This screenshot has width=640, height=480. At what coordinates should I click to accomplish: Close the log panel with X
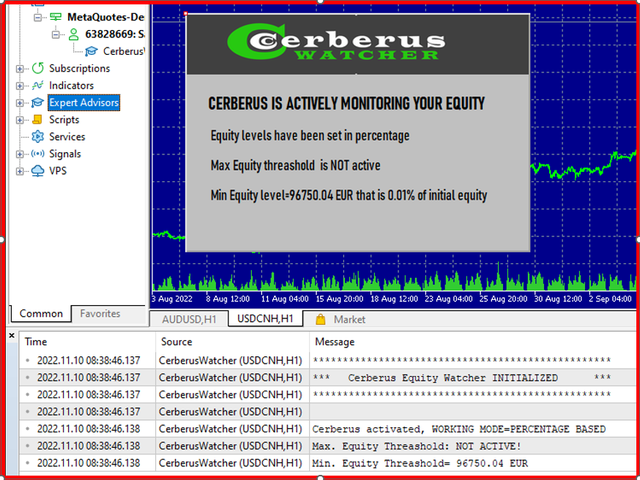(x=11, y=336)
